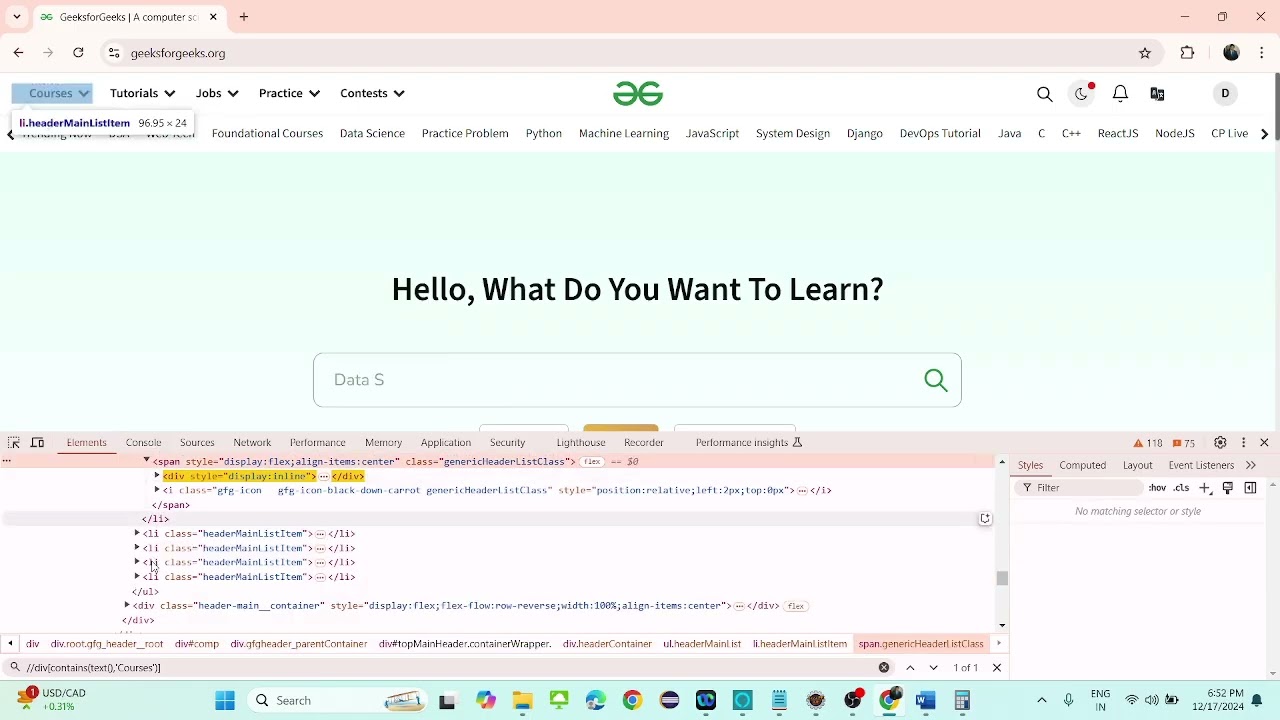Open the Event Listeners tab
The width and height of the screenshot is (1280, 720).
(x=1201, y=465)
